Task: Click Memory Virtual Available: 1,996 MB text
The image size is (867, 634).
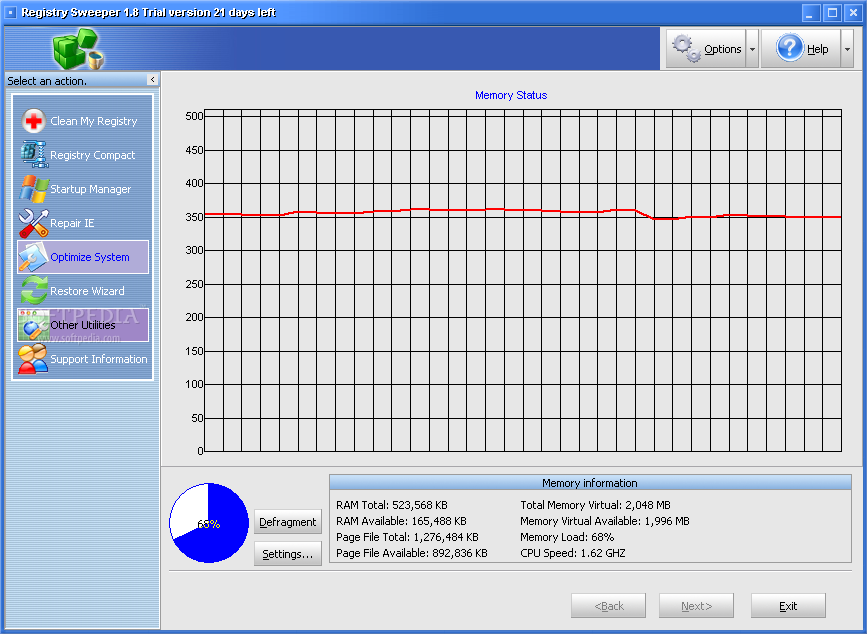Action: (x=604, y=521)
